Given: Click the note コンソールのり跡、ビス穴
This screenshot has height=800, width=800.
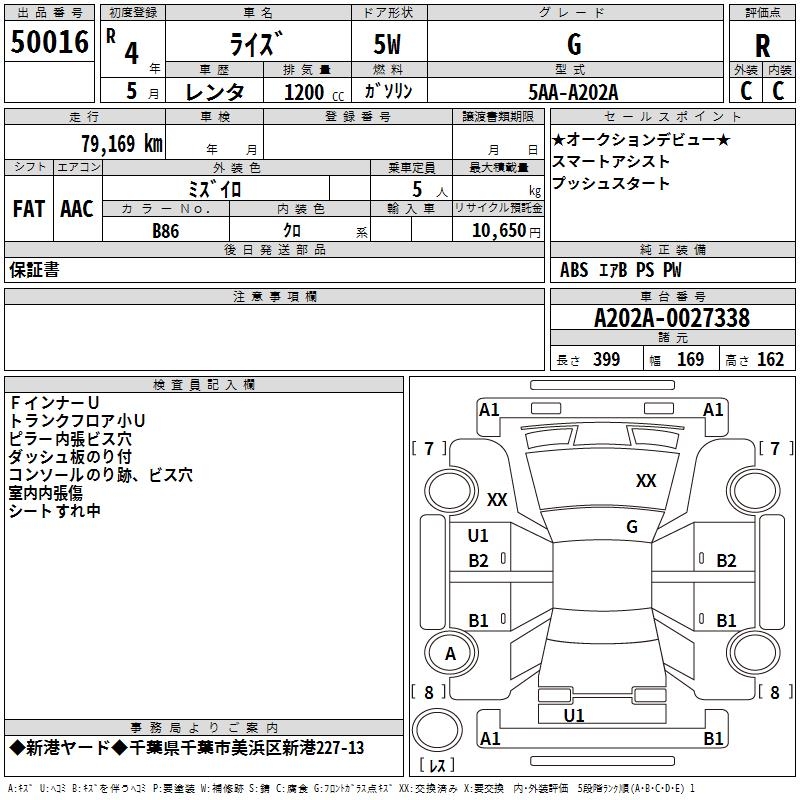Looking at the screenshot, I should coord(101,475).
